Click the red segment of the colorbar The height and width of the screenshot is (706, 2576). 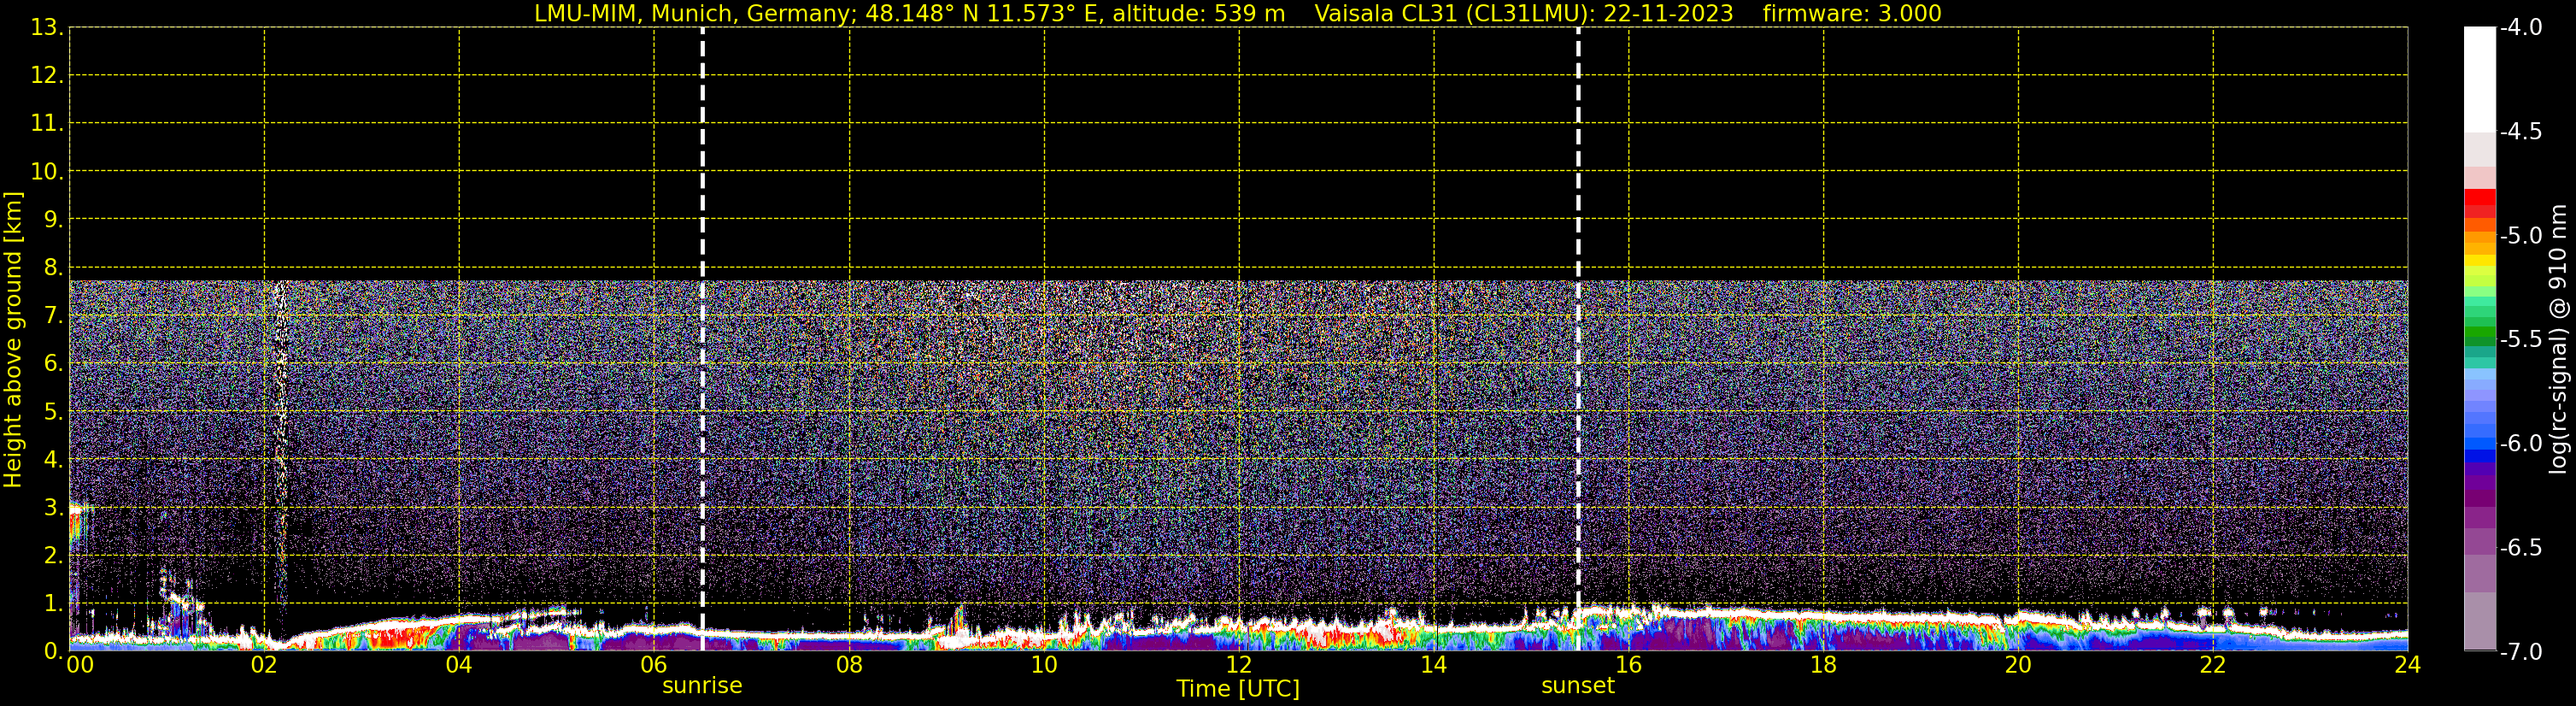coord(2479,203)
